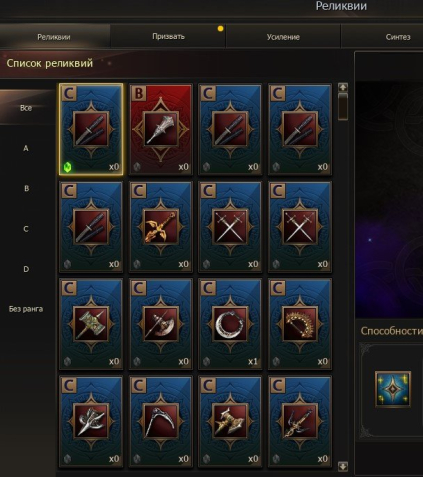The width and height of the screenshot is (423, 477).
Task: Choose the golden double-headed axe relic card
Action: click(x=230, y=421)
